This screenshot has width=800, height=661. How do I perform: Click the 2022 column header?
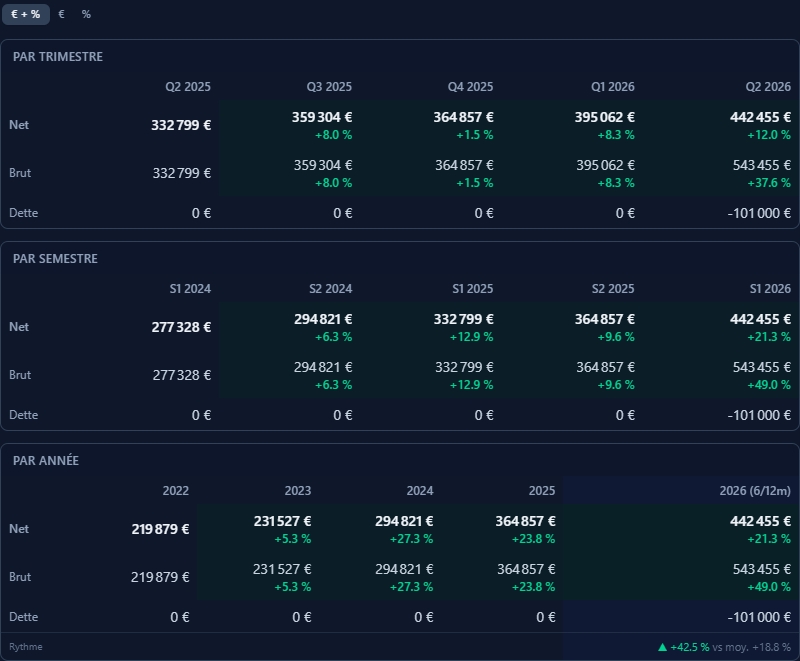coord(176,491)
